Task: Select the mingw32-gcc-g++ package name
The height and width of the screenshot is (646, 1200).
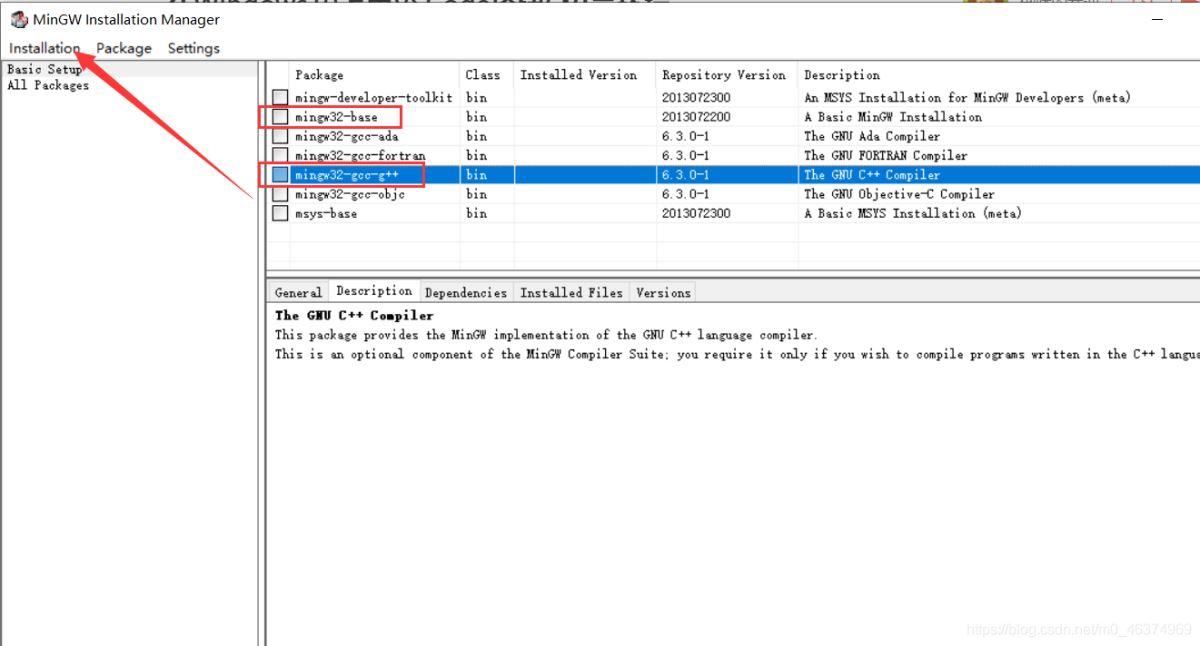Action: (x=346, y=175)
